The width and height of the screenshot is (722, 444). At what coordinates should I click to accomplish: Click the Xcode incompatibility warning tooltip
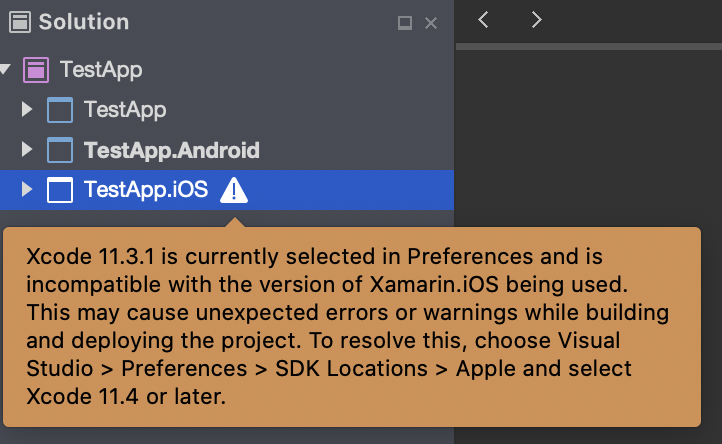(352, 327)
